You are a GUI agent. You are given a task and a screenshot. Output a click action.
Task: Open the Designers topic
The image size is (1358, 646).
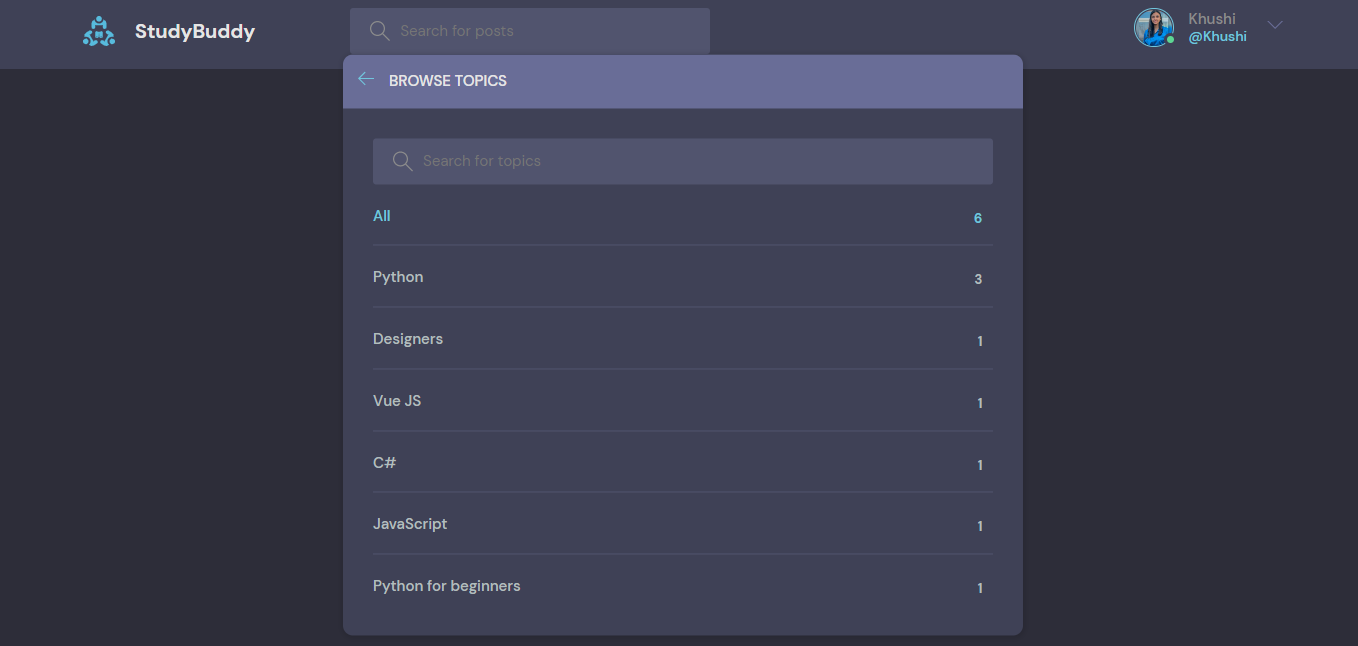click(x=408, y=338)
